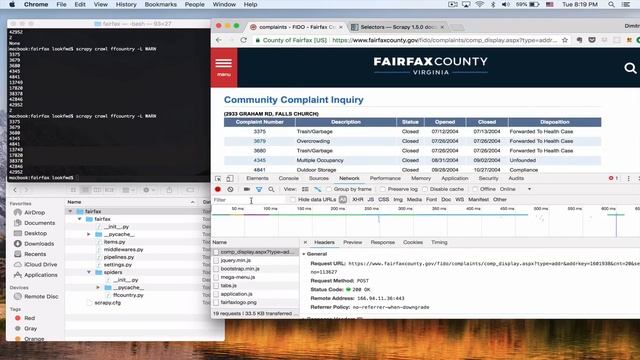Go back in Finder window
Image resolution: width=640 pixels, height=360 pixels.
(15, 190)
